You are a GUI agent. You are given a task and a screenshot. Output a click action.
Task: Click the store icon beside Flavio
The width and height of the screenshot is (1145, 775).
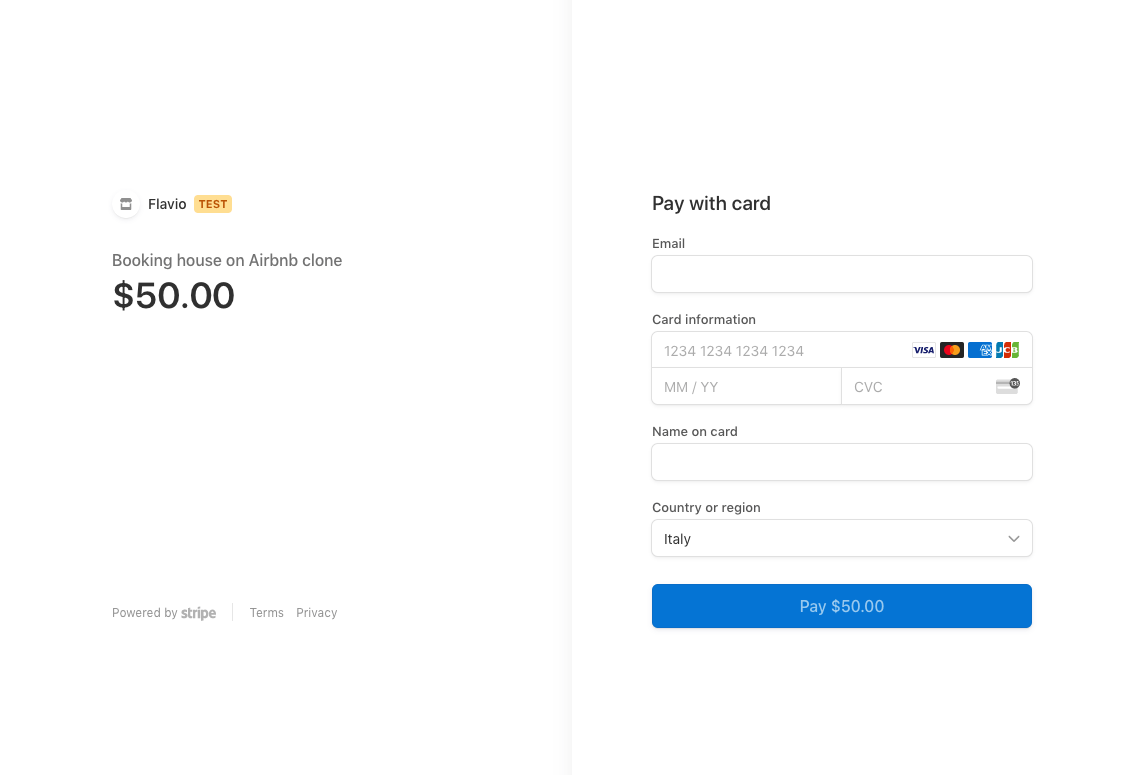(x=126, y=204)
